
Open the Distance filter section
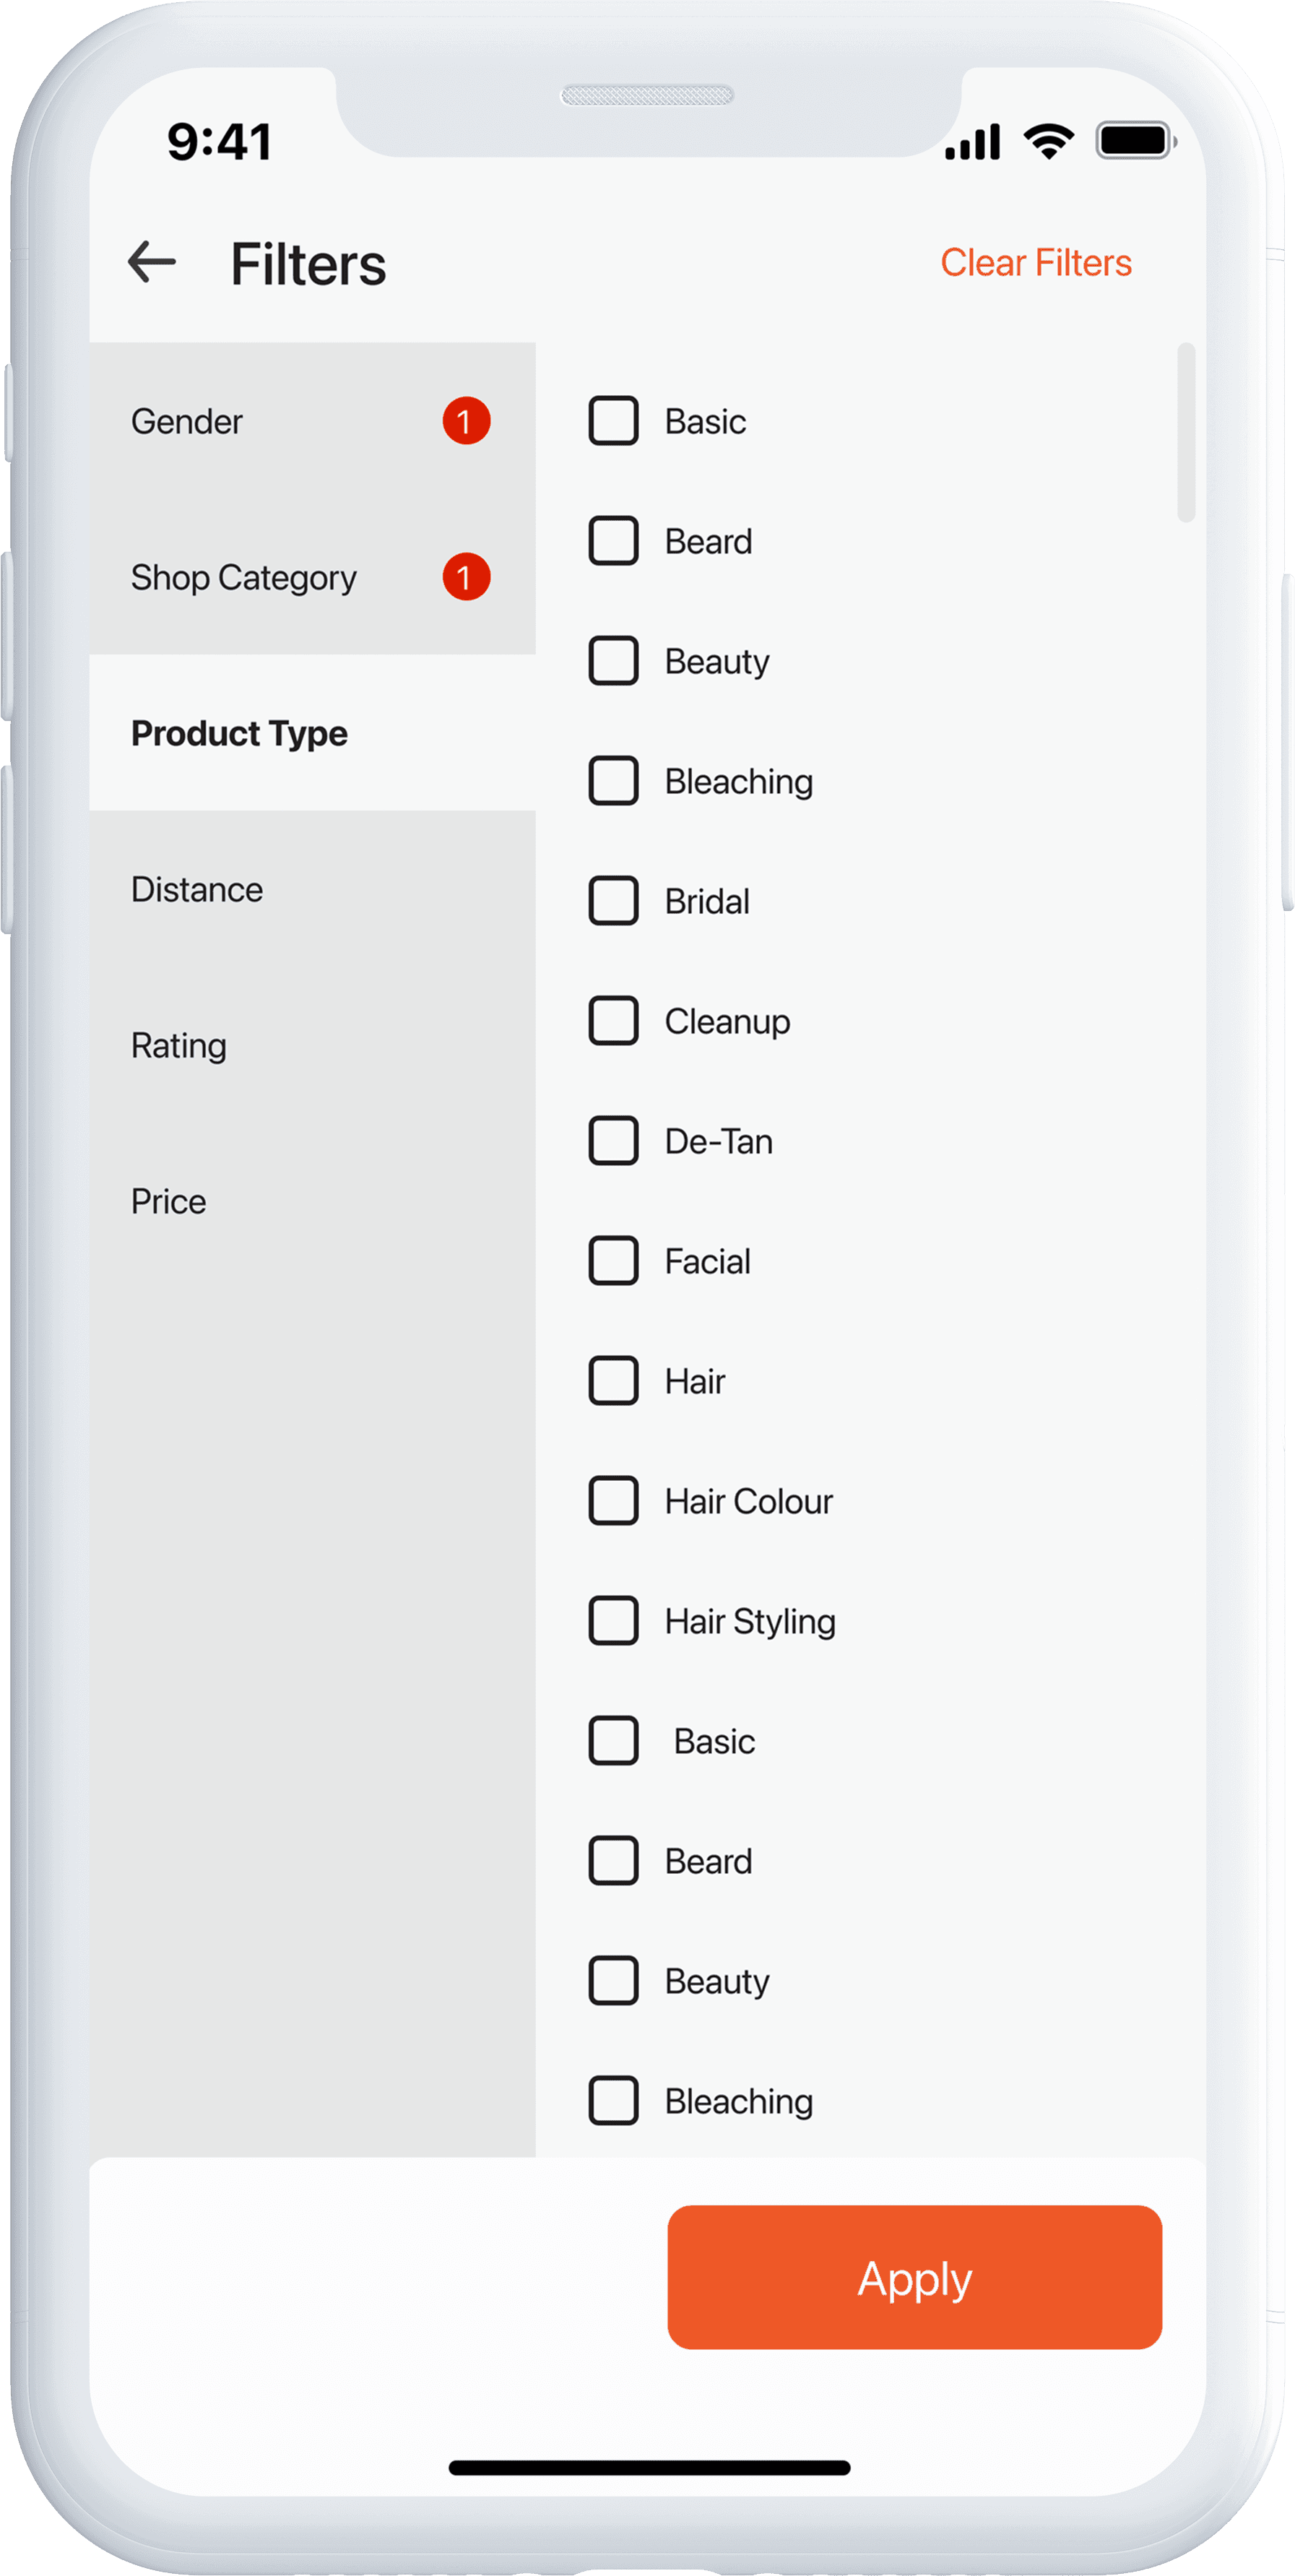point(197,890)
